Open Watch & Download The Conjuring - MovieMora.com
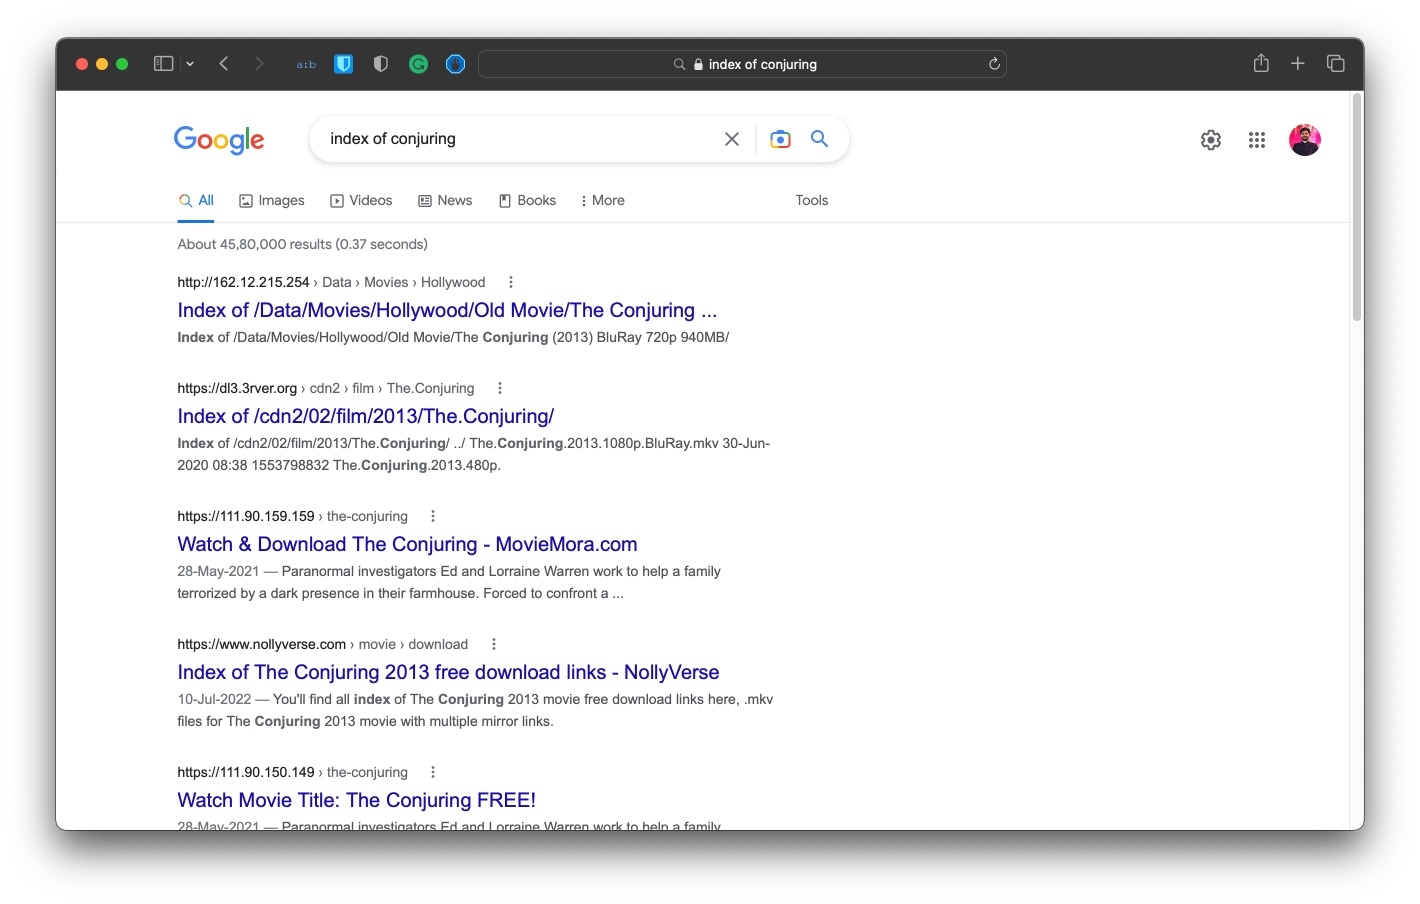This screenshot has height=904, width=1420. (407, 544)
